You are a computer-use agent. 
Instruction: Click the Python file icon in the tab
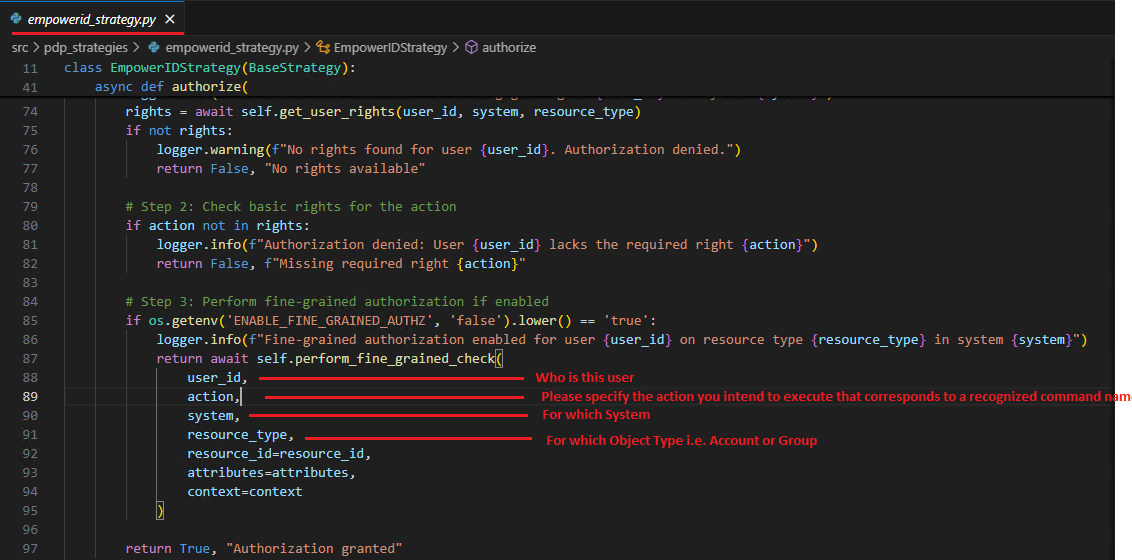pyautogui.click(x=15, y=19)
